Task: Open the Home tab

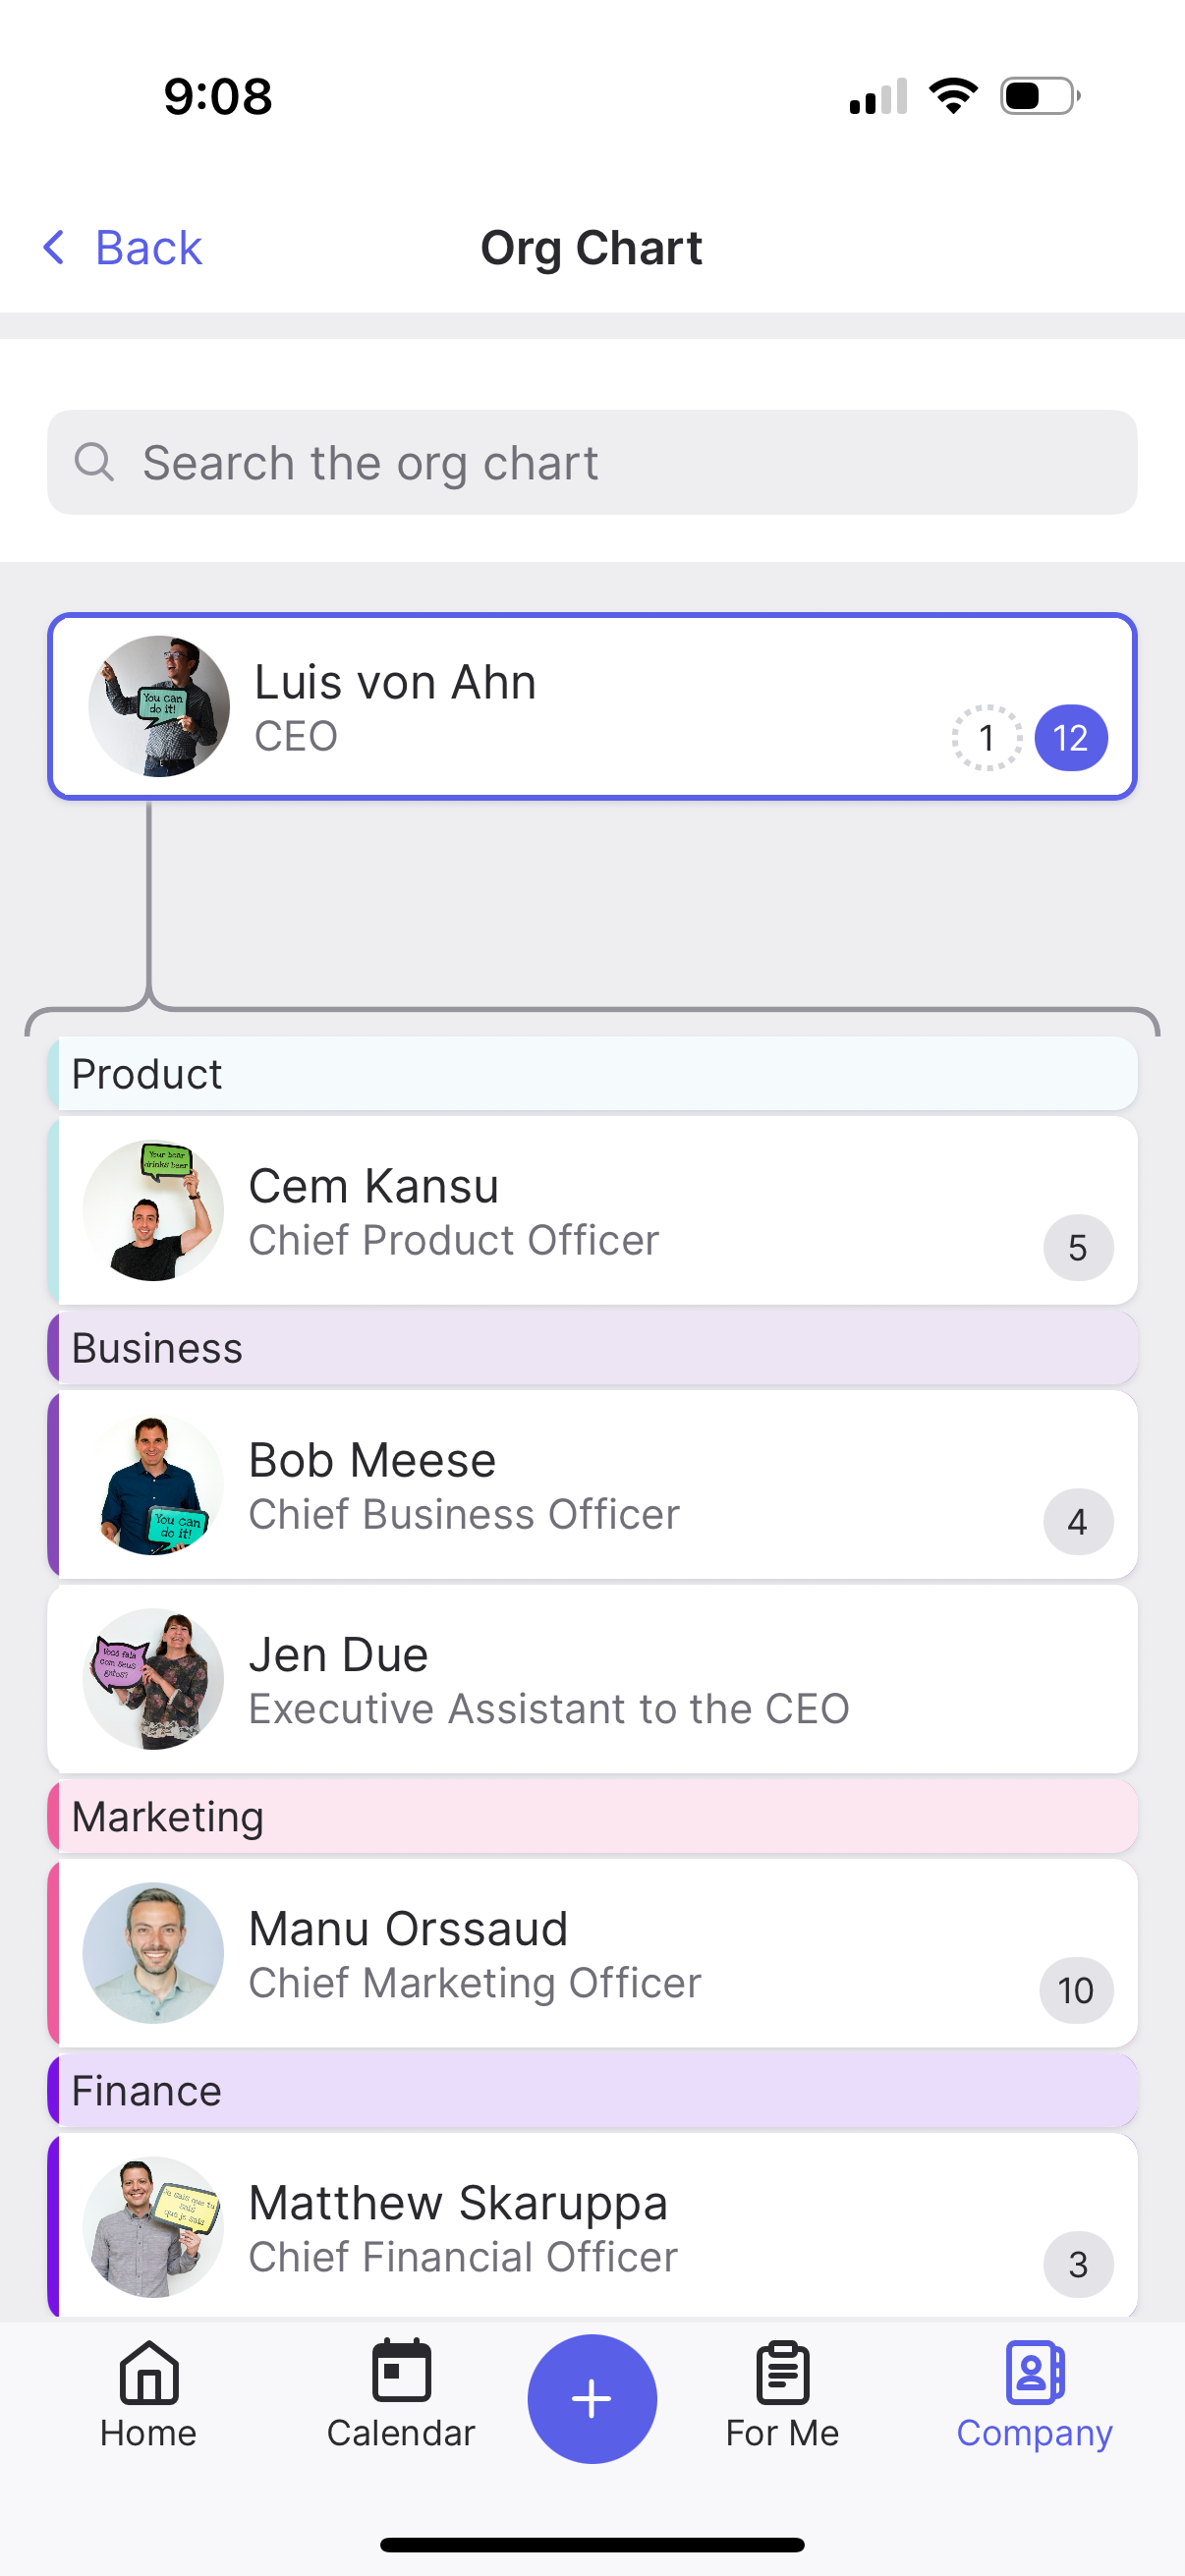Action: pyautogui.click(x=148, y=2400)
